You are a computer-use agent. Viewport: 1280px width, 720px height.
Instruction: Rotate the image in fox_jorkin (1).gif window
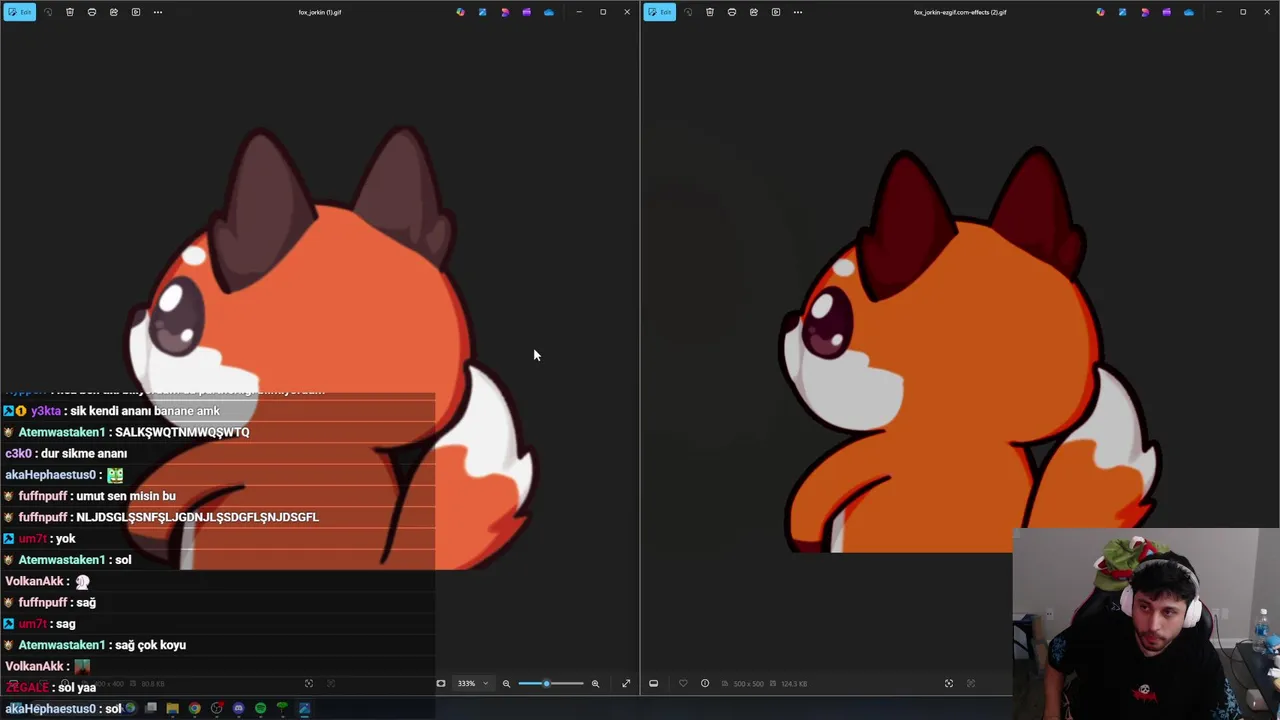pos(48,12)
